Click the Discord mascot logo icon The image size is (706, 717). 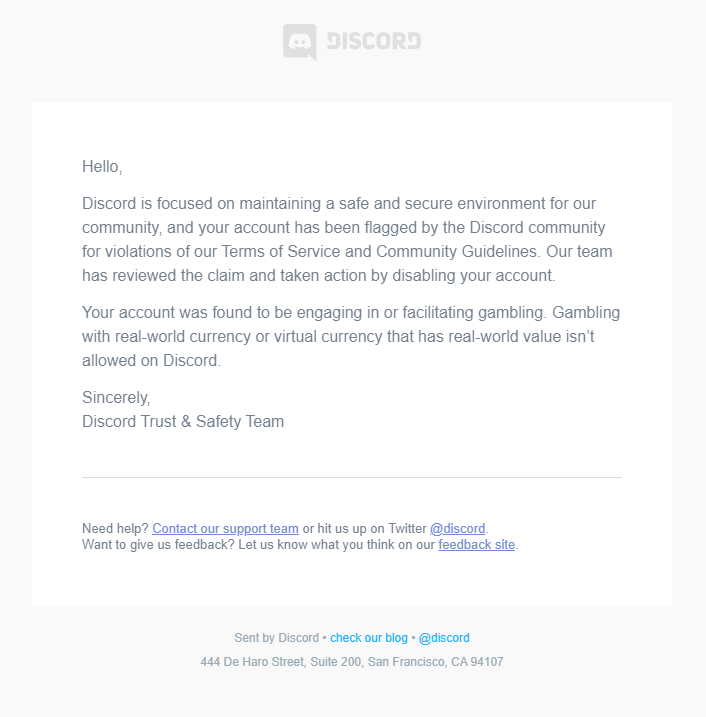(x=300, y=42)
